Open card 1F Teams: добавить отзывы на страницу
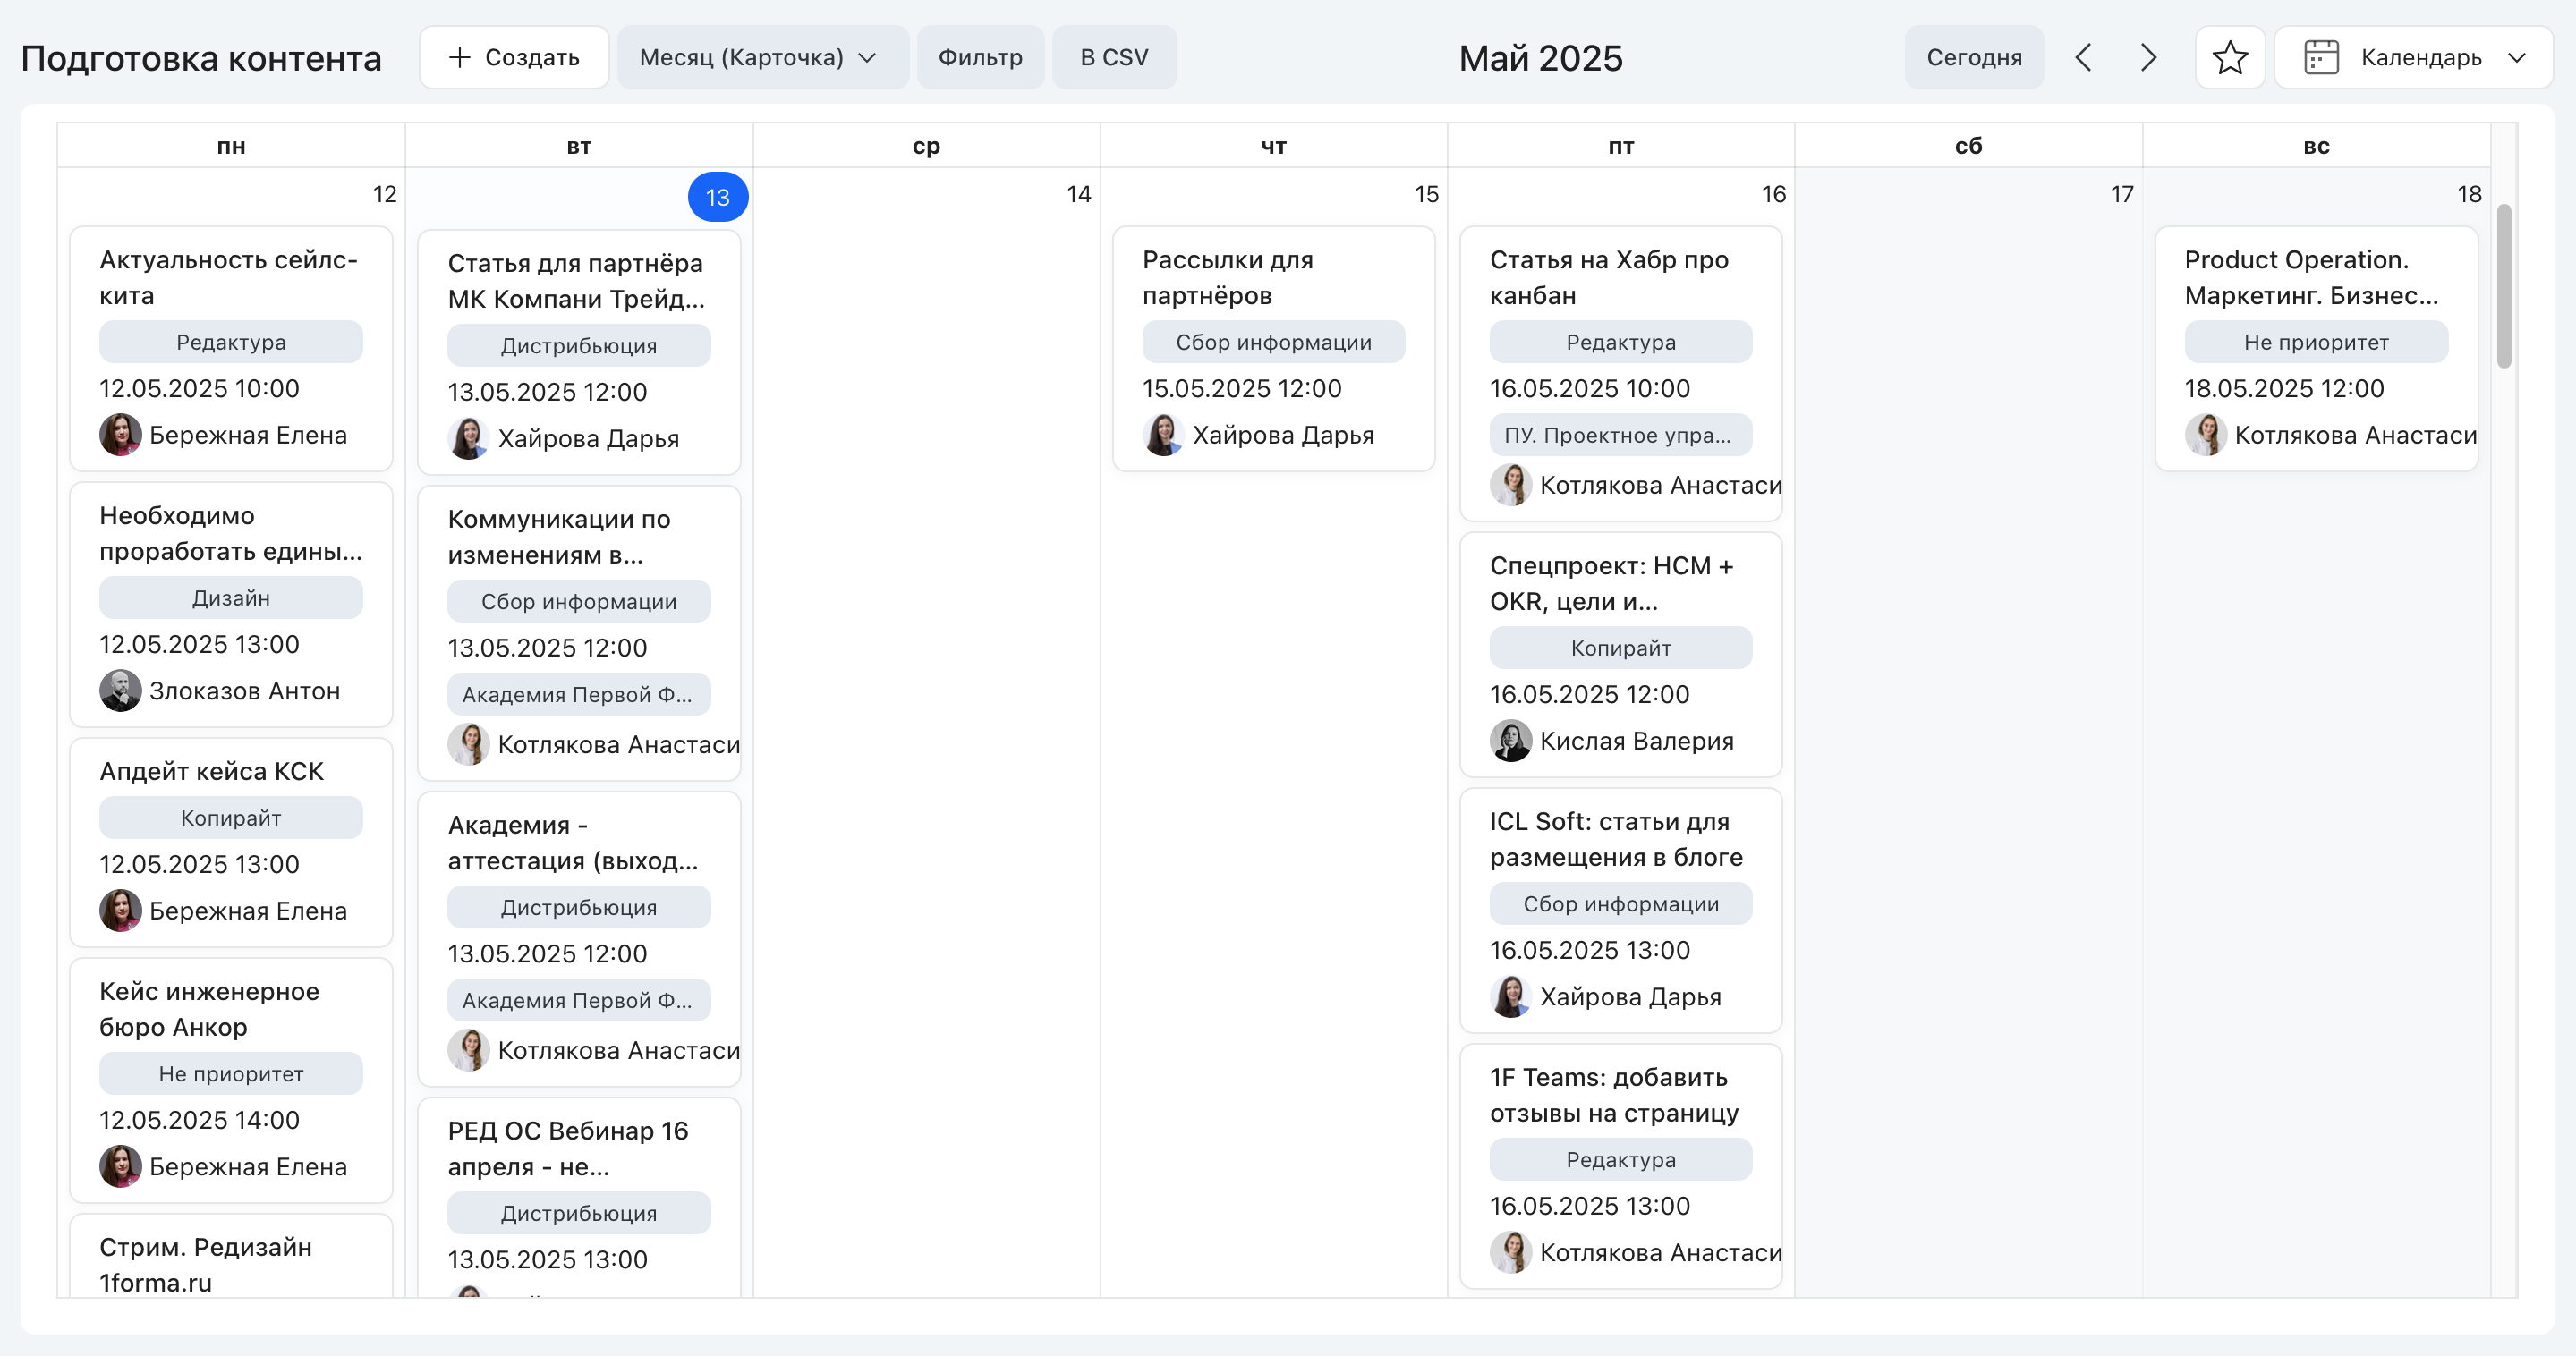 [x=1620, y=1166]
